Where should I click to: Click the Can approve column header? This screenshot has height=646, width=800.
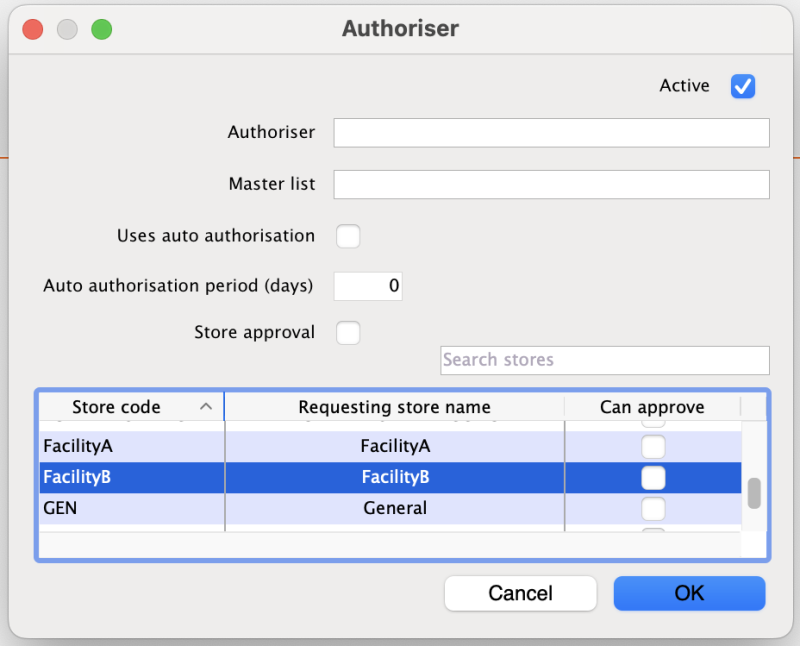(x=652, y=407)
